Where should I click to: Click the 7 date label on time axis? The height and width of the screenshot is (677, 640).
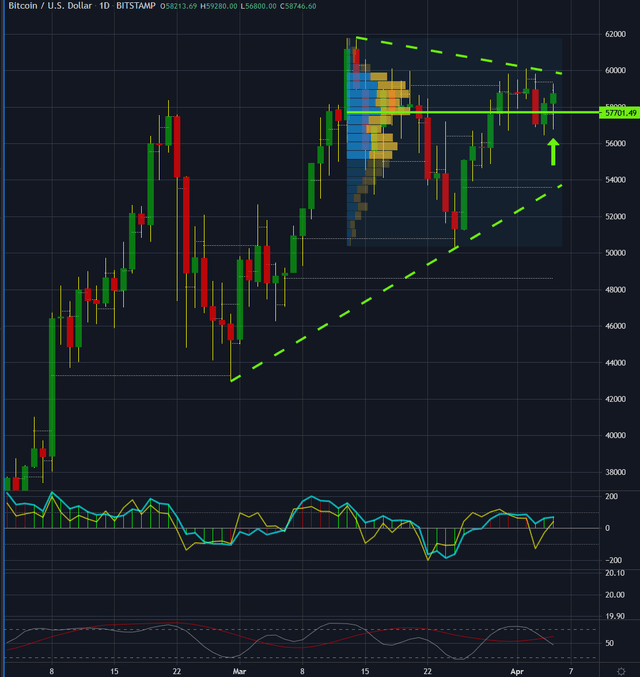571,671
